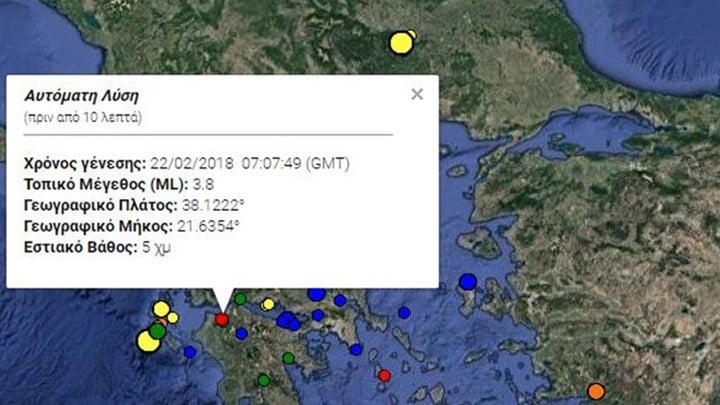
Task: Click the latitude value 38.1222°
Action: click(213, 205)
